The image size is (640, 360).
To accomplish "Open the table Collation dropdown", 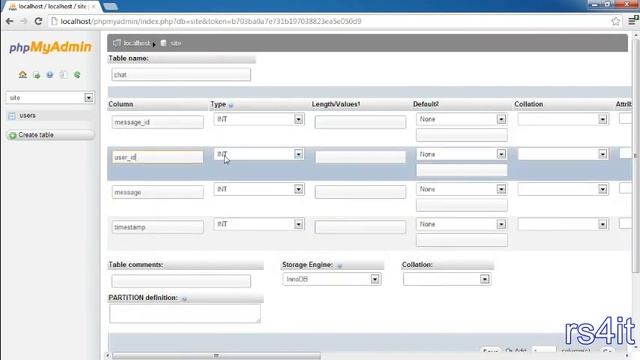I will (484, 279).
